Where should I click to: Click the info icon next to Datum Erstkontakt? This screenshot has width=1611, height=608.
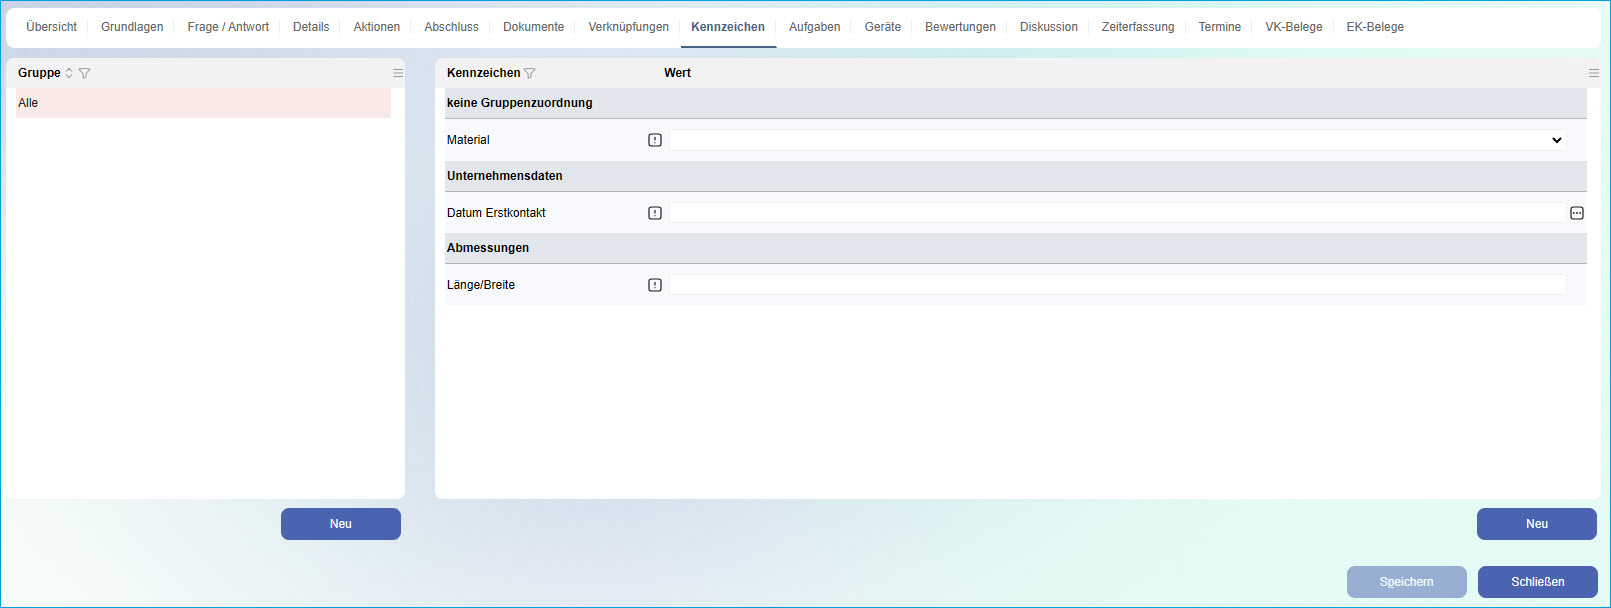point(655,213)
